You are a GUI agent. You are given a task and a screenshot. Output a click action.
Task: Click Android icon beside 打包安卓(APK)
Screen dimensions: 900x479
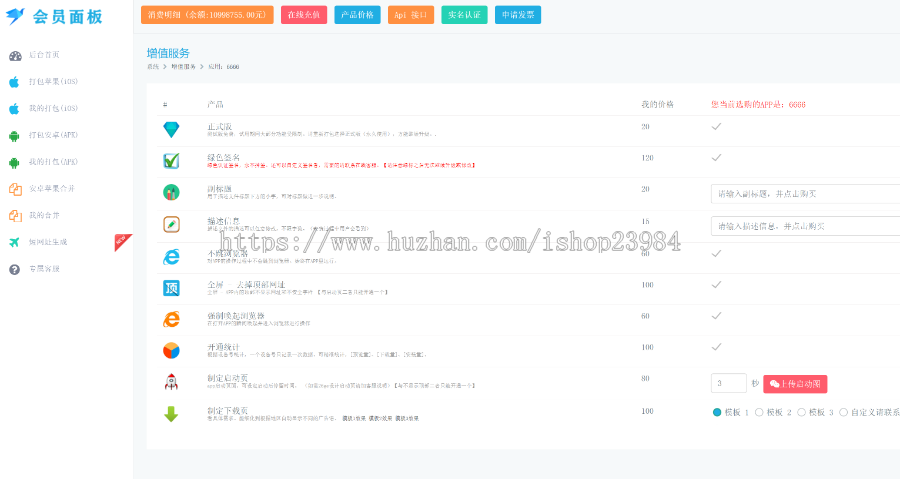click(x=14, y=136)
